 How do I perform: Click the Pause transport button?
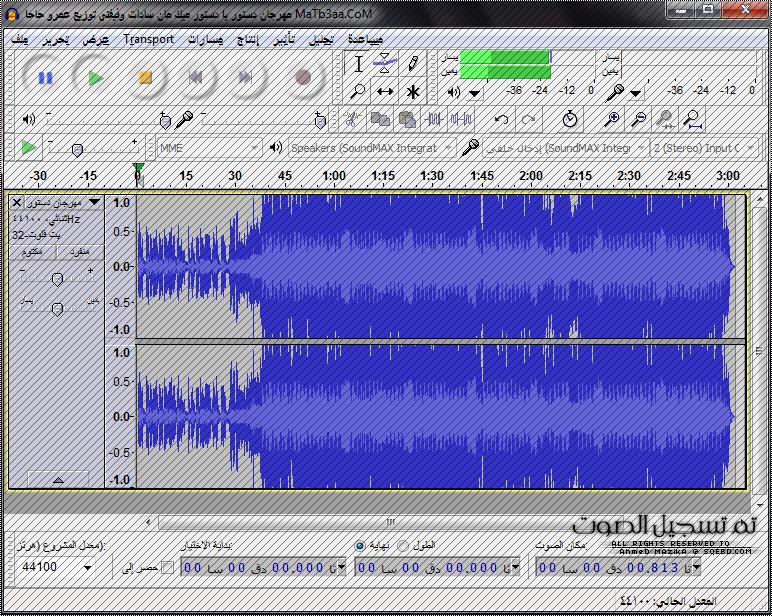tap(45, 77)
